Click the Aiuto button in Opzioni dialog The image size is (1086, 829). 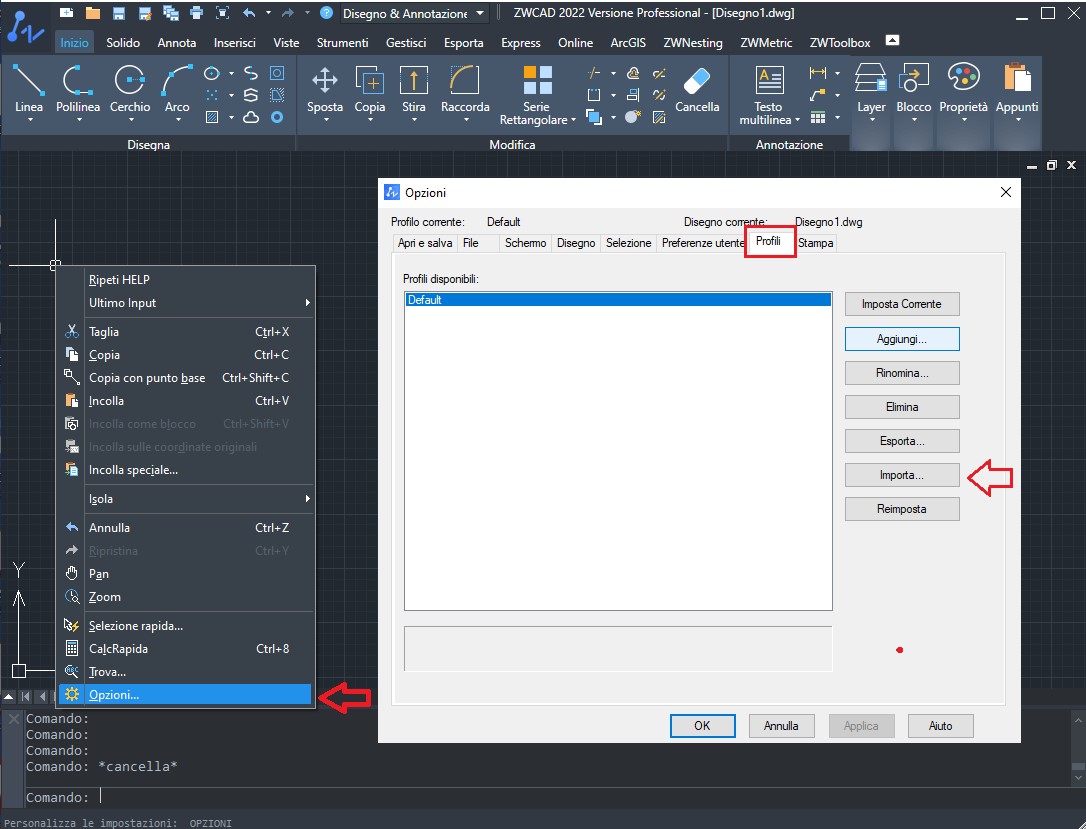[x=941, y=726]
